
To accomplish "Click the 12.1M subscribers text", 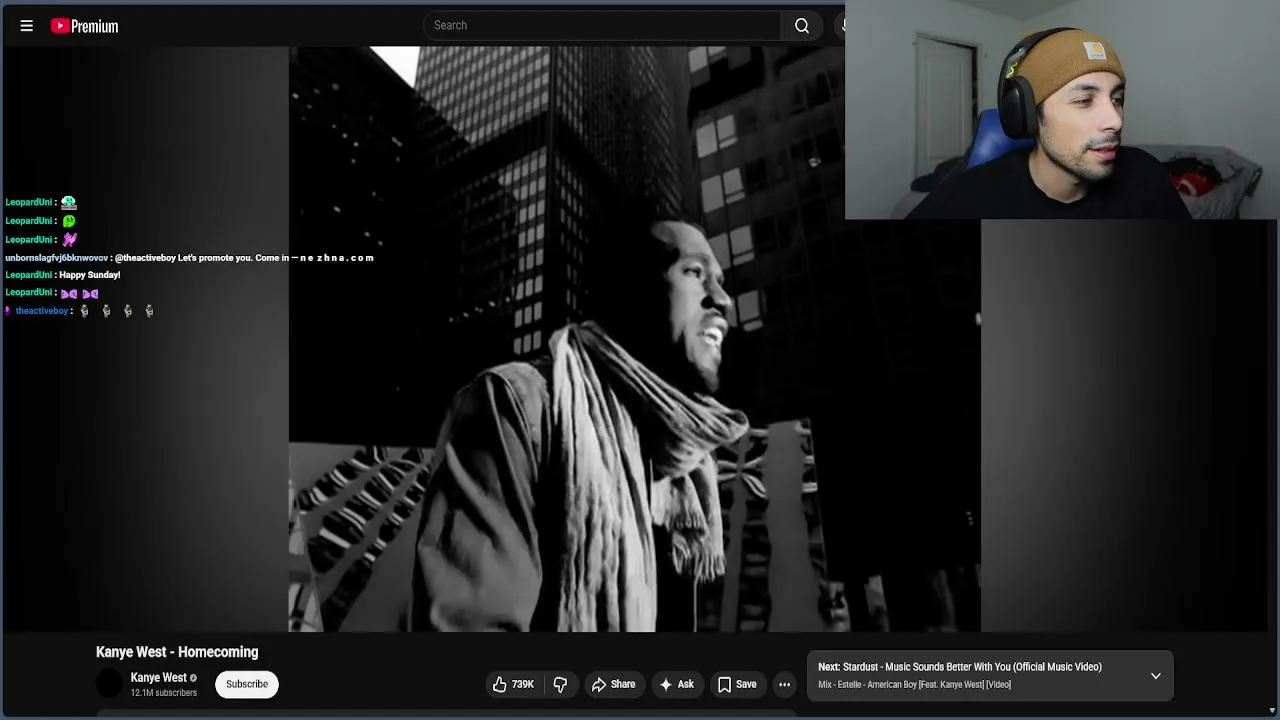I will click(164, 693).
